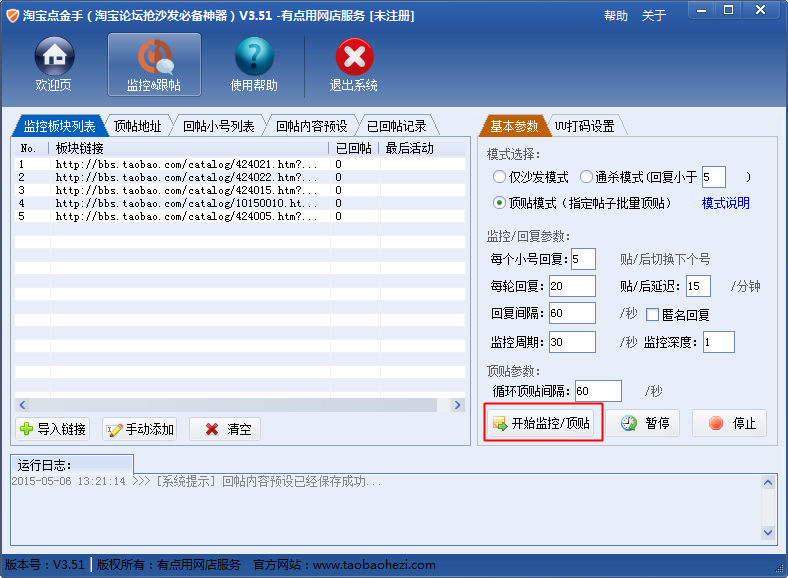
Task: Click the red X icon on 清空
Action: point(212,429)
